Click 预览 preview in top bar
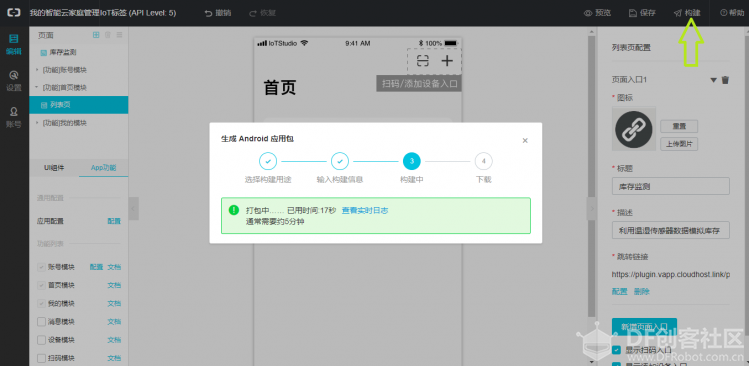749x366 pixels. (598, 13)
